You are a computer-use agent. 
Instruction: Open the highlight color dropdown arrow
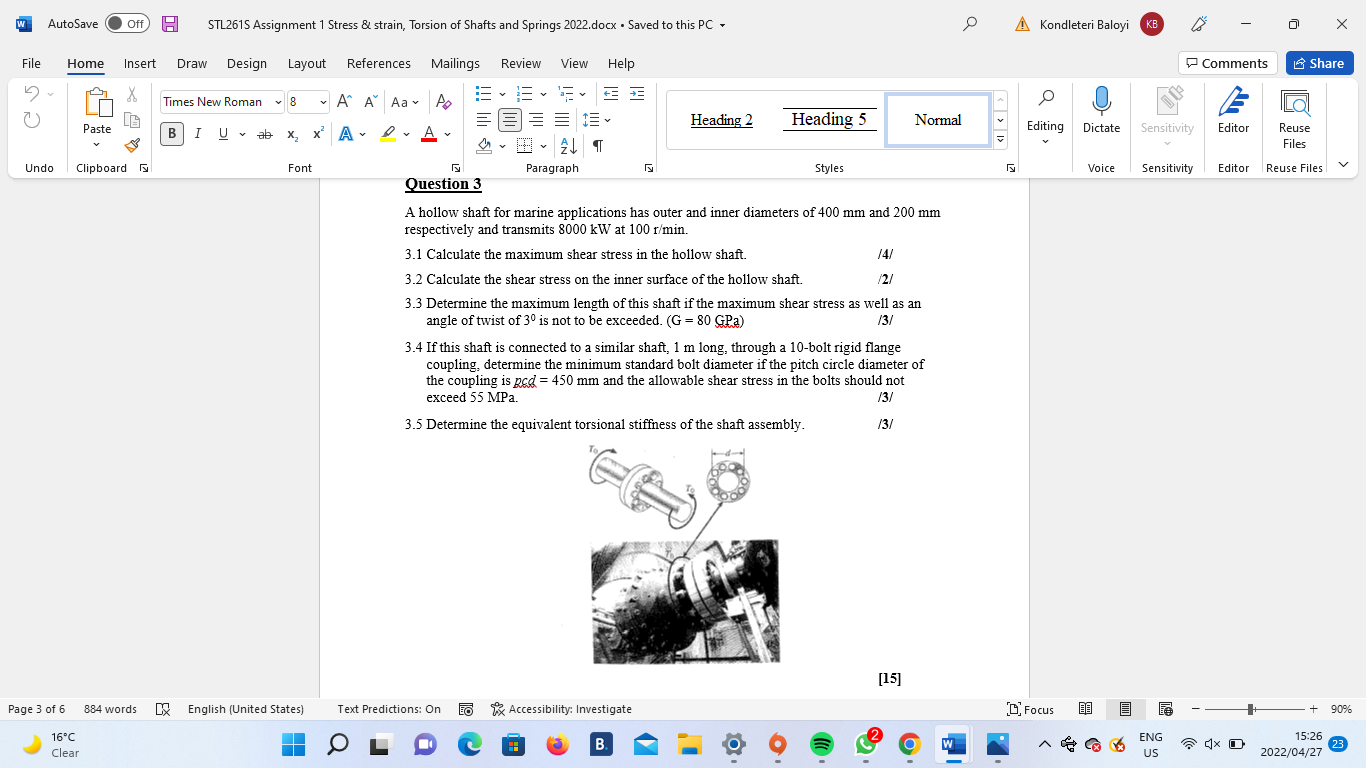click(x=406, y=134)
